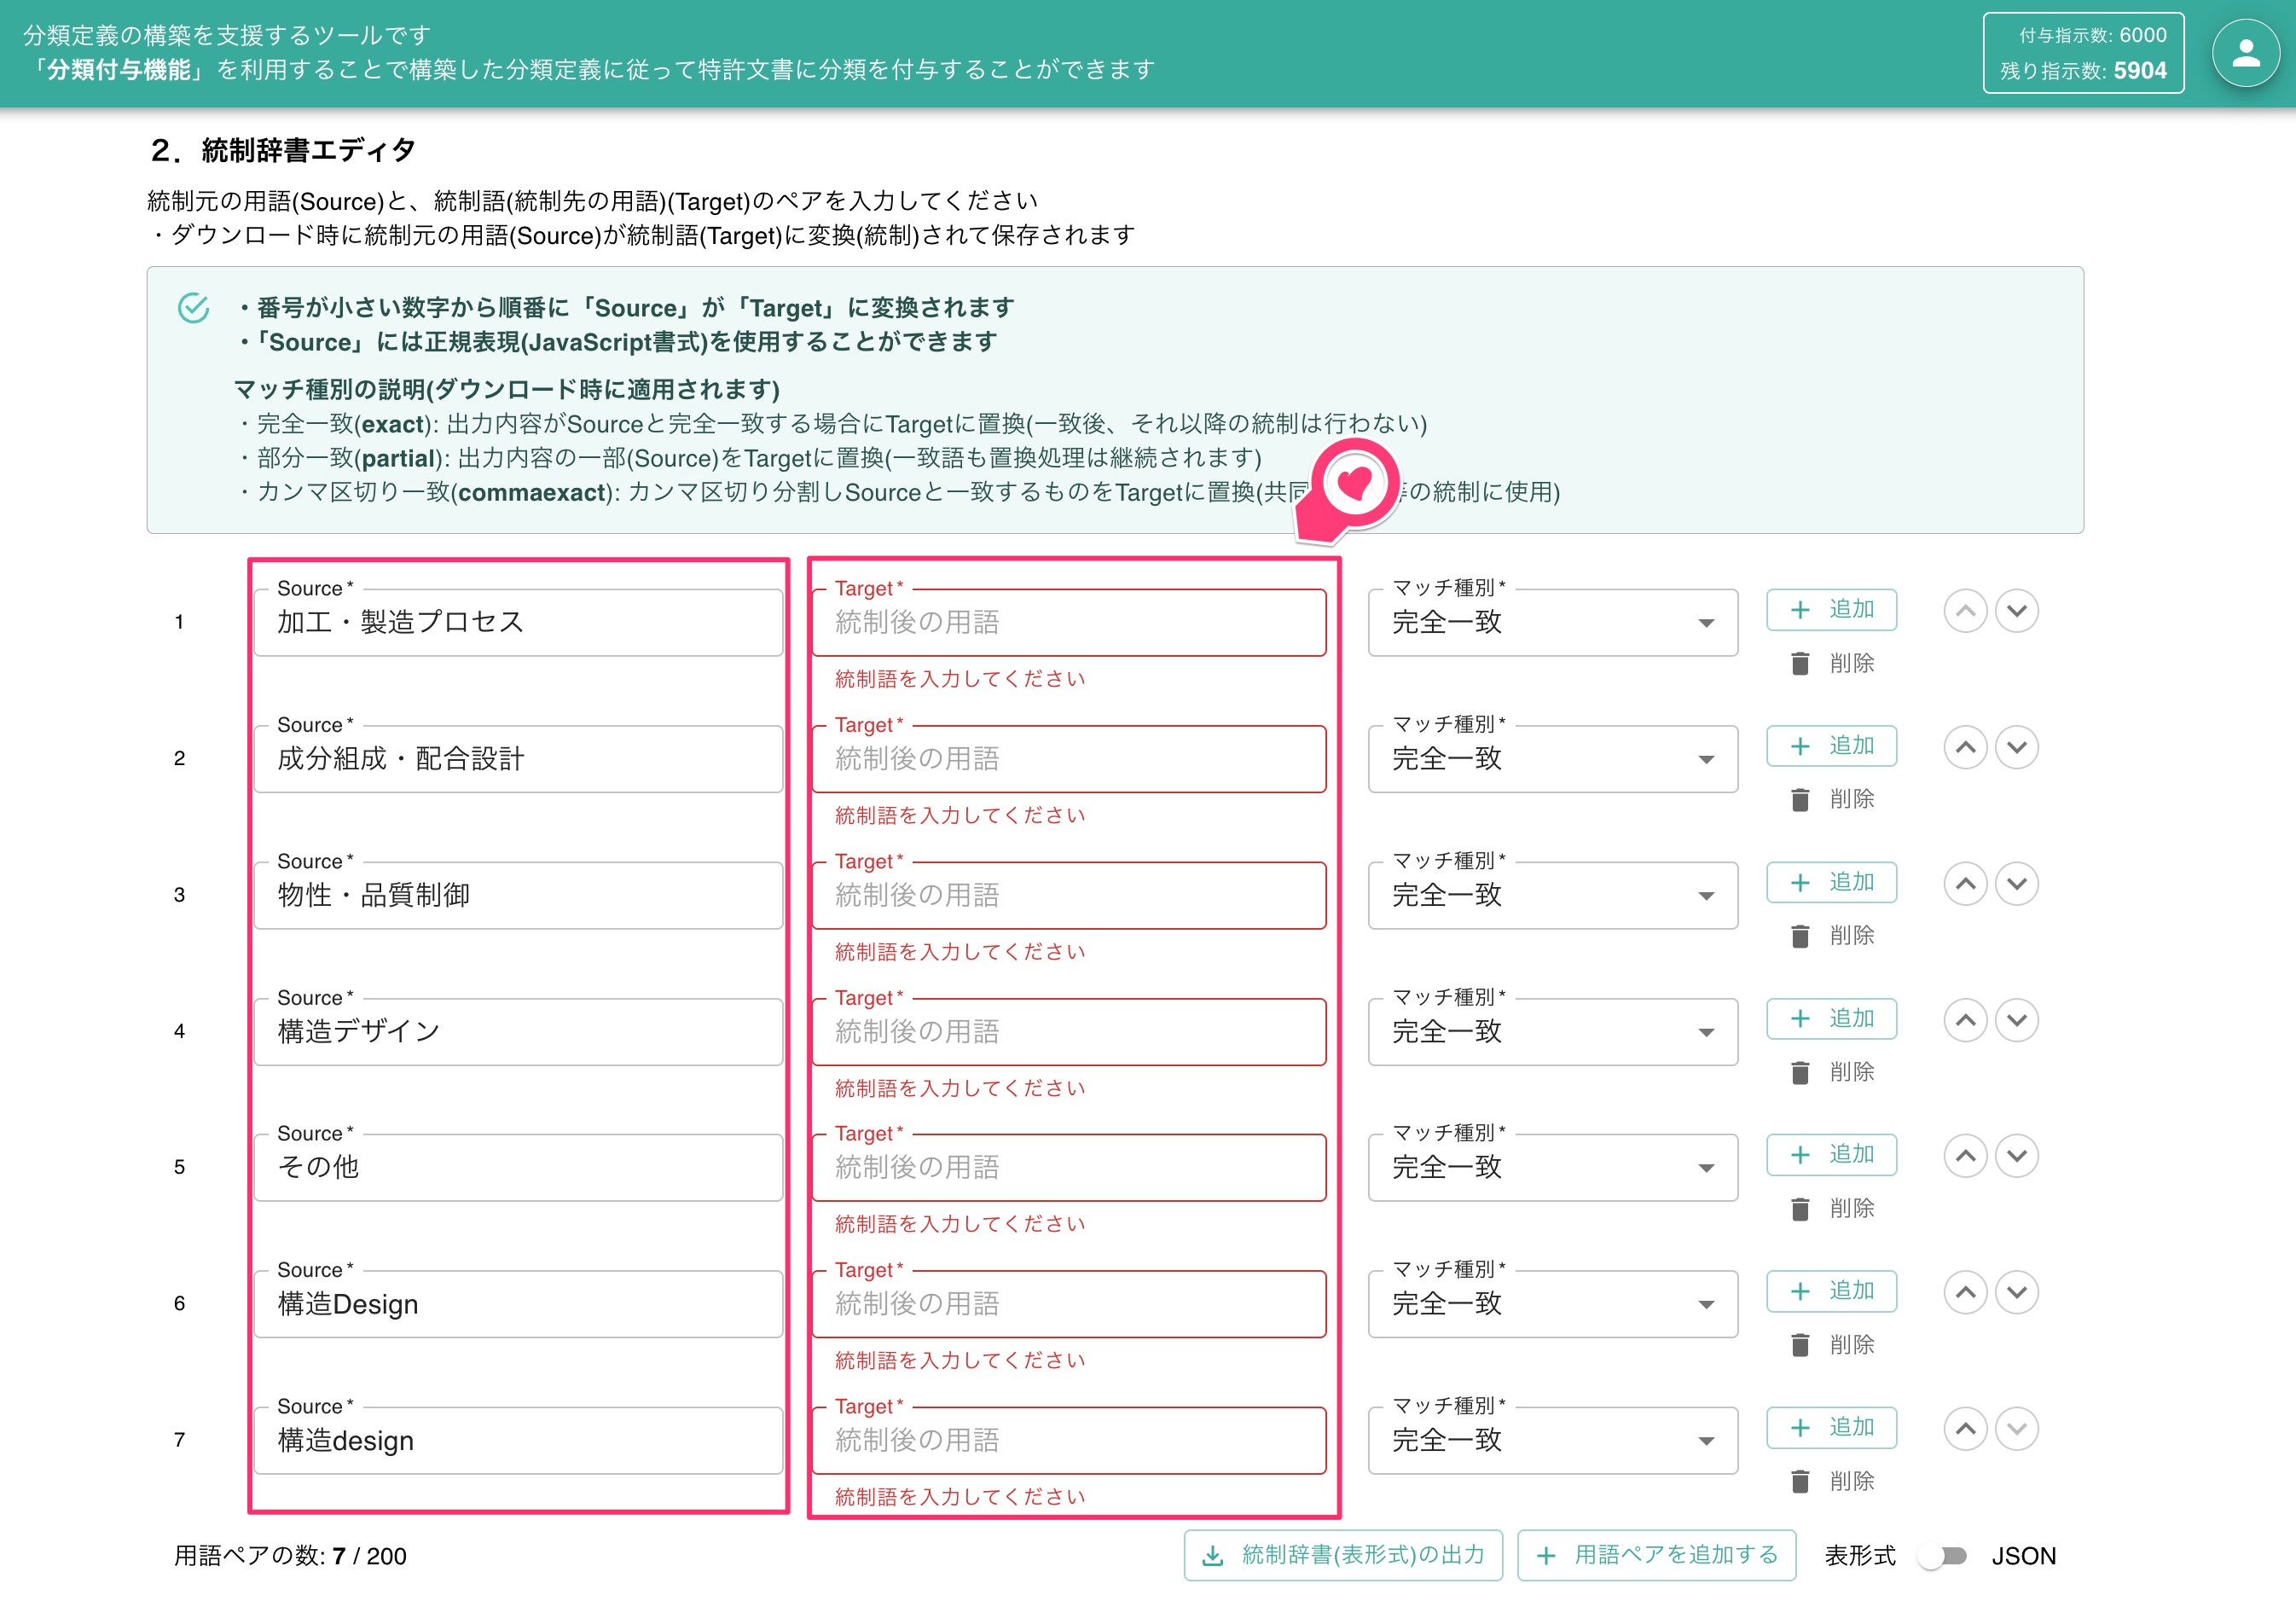The height and width of the screenshot is (1607, 2296).
Task: Open マッチ種別 dropdown for row 4
Action: click(x=1552, y=1031)
